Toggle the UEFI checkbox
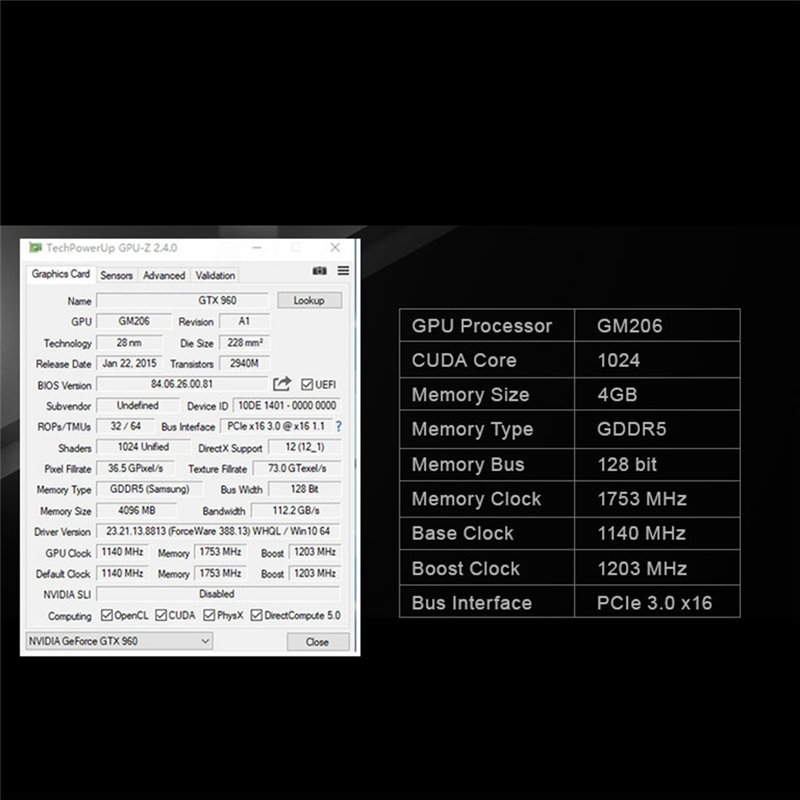Viewport: 800px width, 800px height. (x=307, y=384)
